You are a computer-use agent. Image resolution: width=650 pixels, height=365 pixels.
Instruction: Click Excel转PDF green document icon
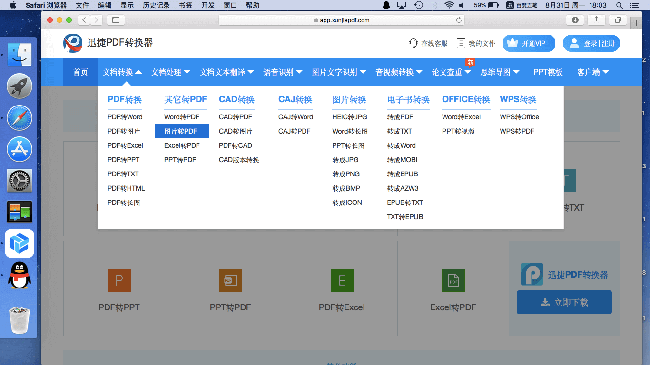(x=454, y=280)
